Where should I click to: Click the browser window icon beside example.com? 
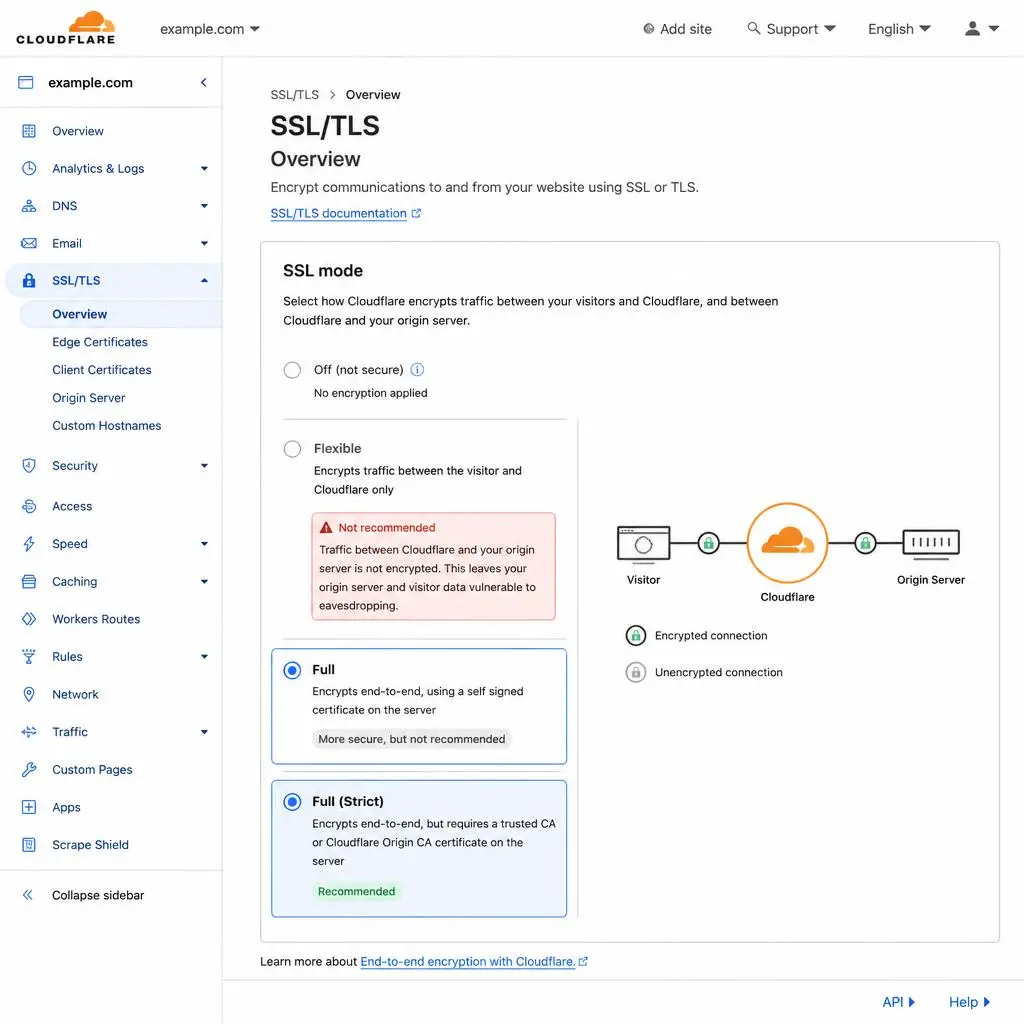[x=25, y=82]
